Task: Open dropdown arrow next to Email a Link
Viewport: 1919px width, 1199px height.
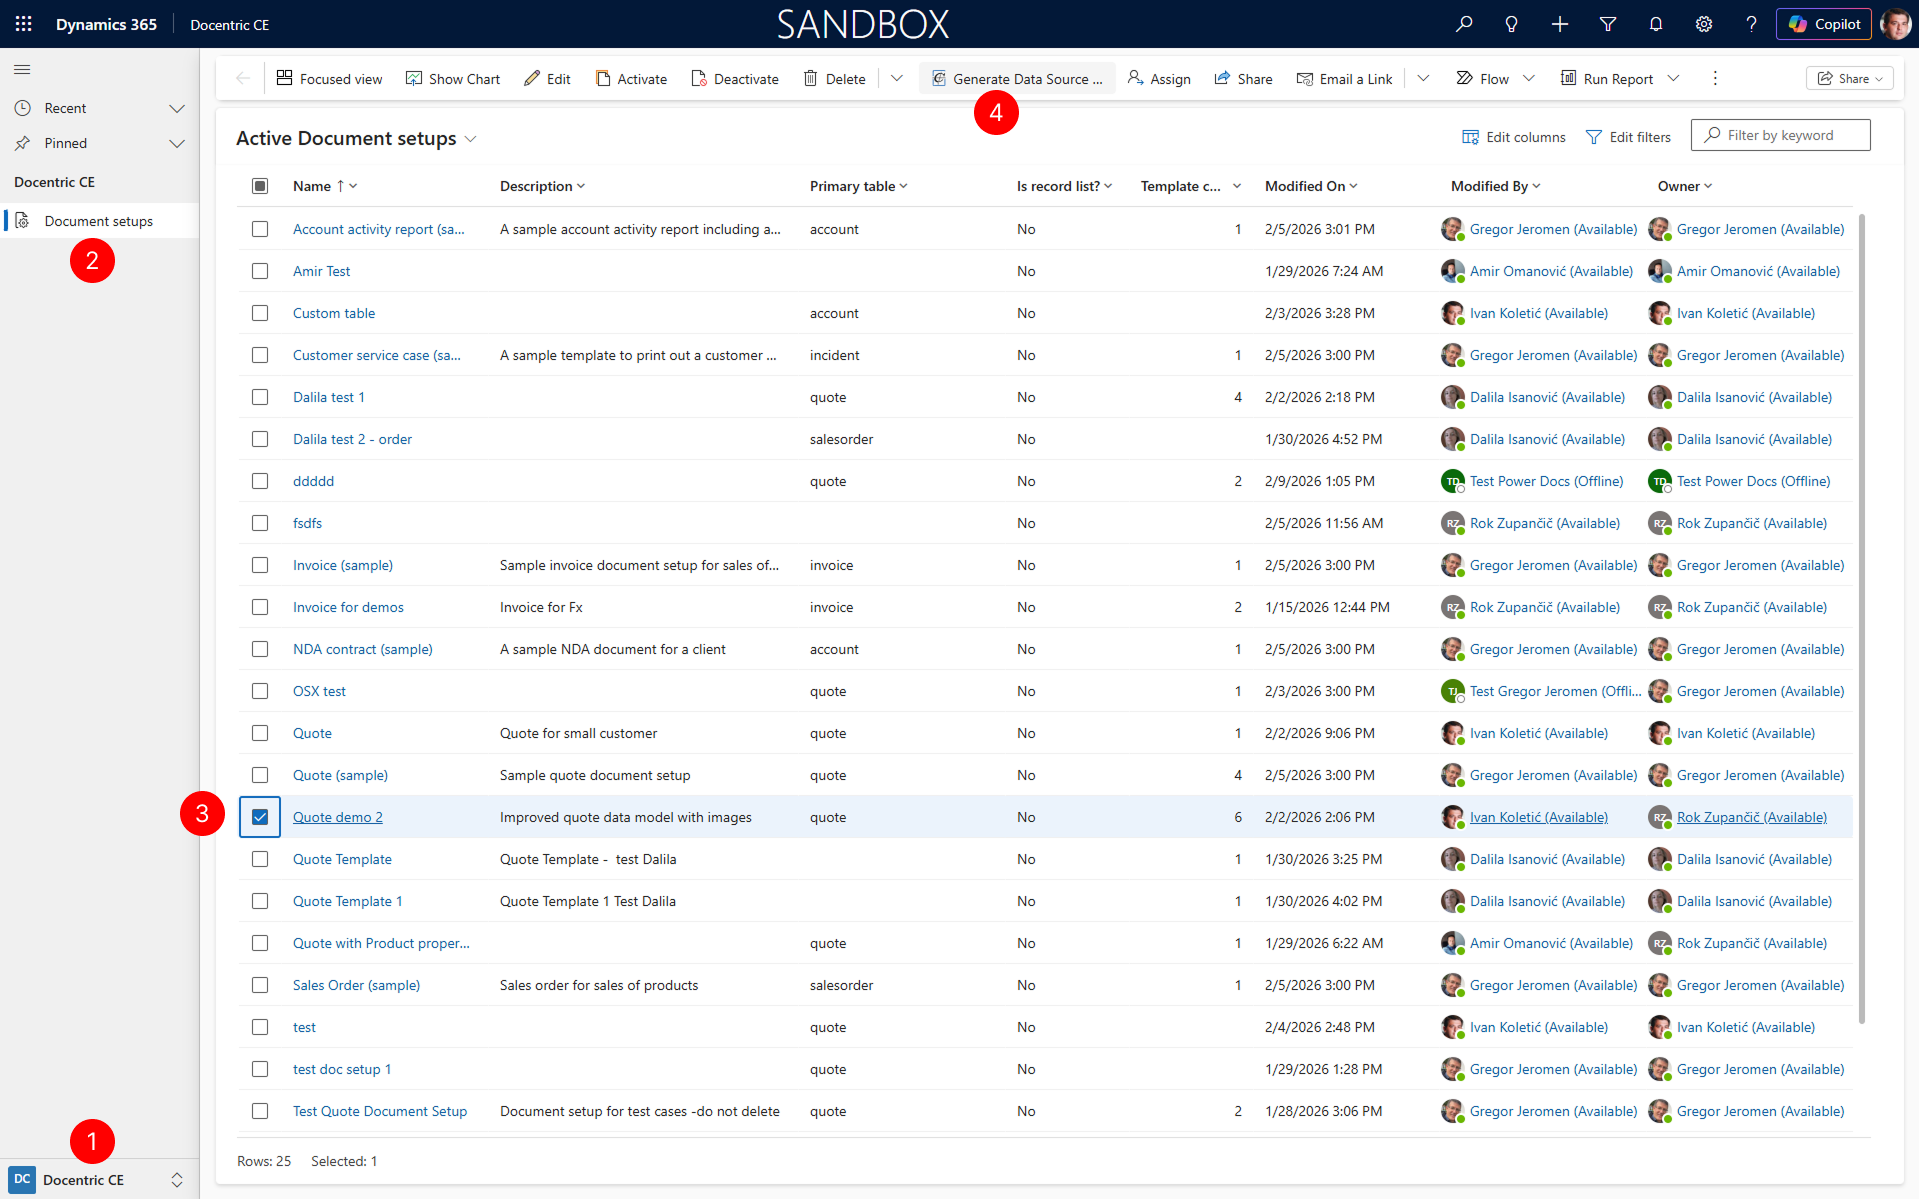Action: [x=1423, y=78]
